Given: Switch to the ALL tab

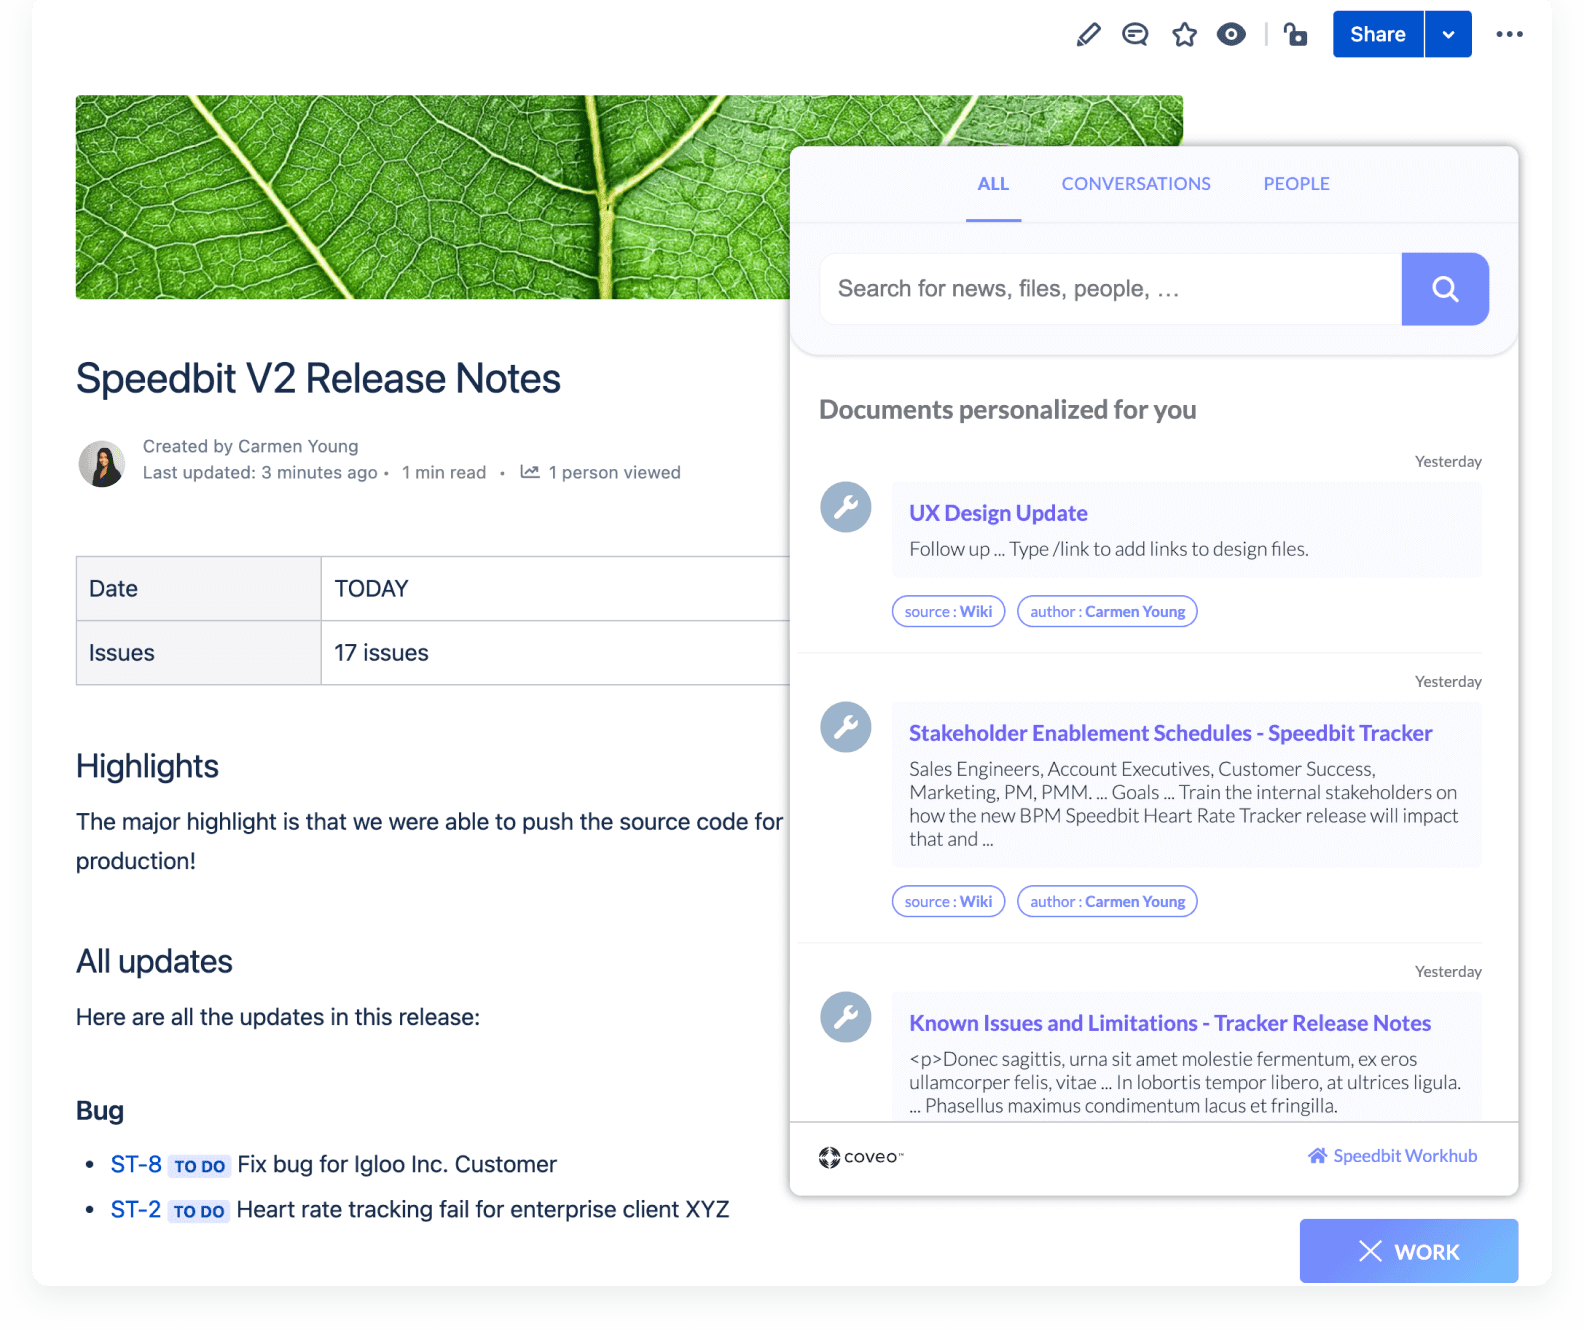Looking at the screenshot, I should pos(993,184).
